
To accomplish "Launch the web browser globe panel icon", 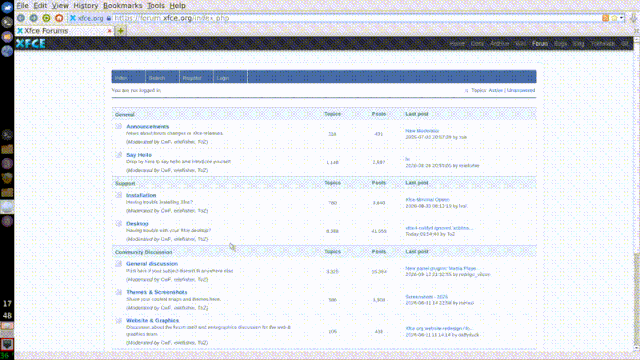I will coord(7,51).
